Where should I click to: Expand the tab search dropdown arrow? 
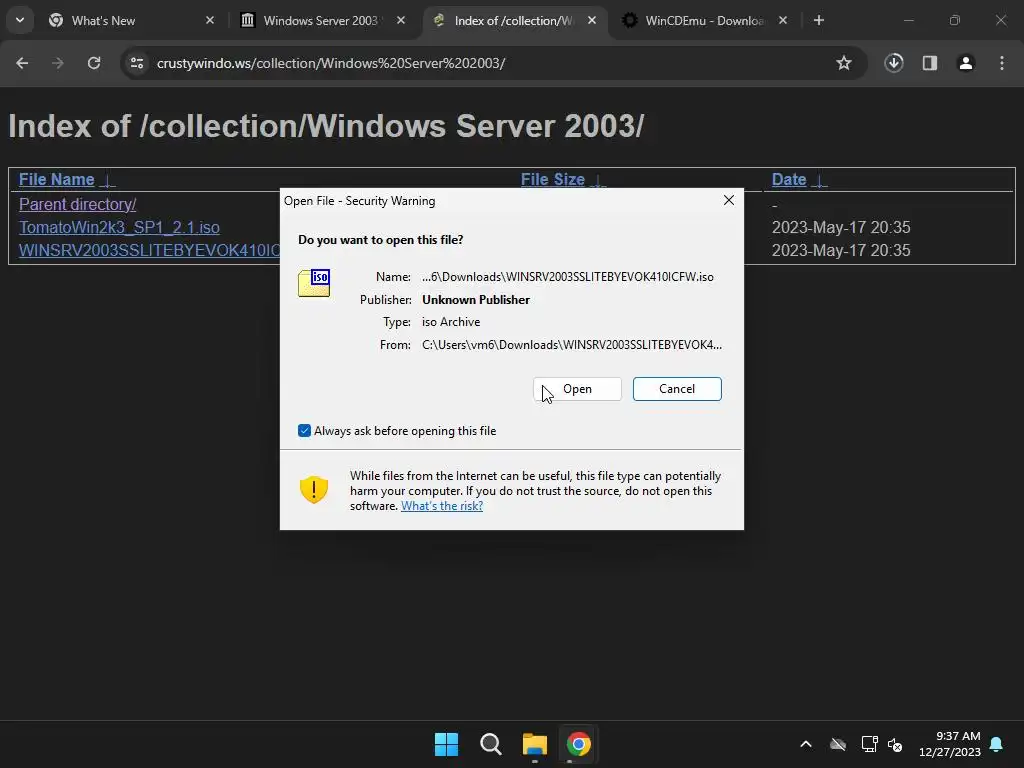[20, 20]
